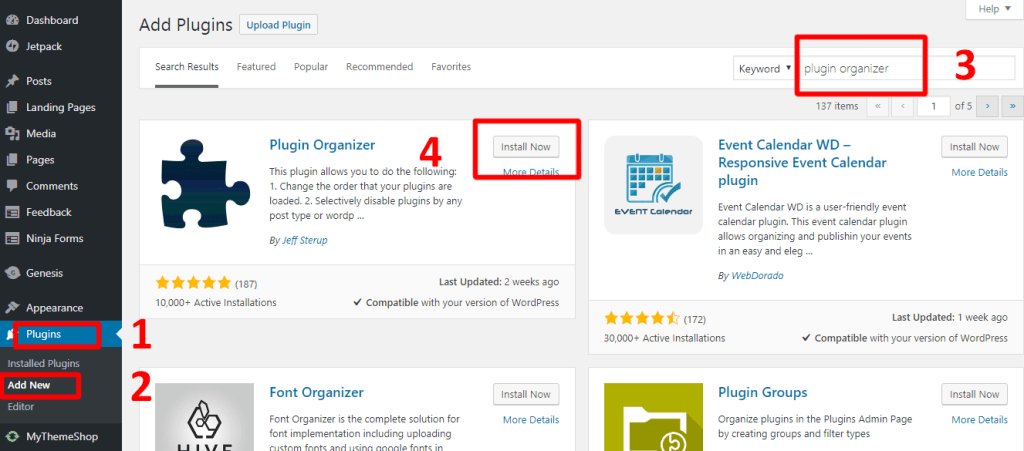Click author link Jeff Sterup
1024x451 pixels.
point(305,240)
